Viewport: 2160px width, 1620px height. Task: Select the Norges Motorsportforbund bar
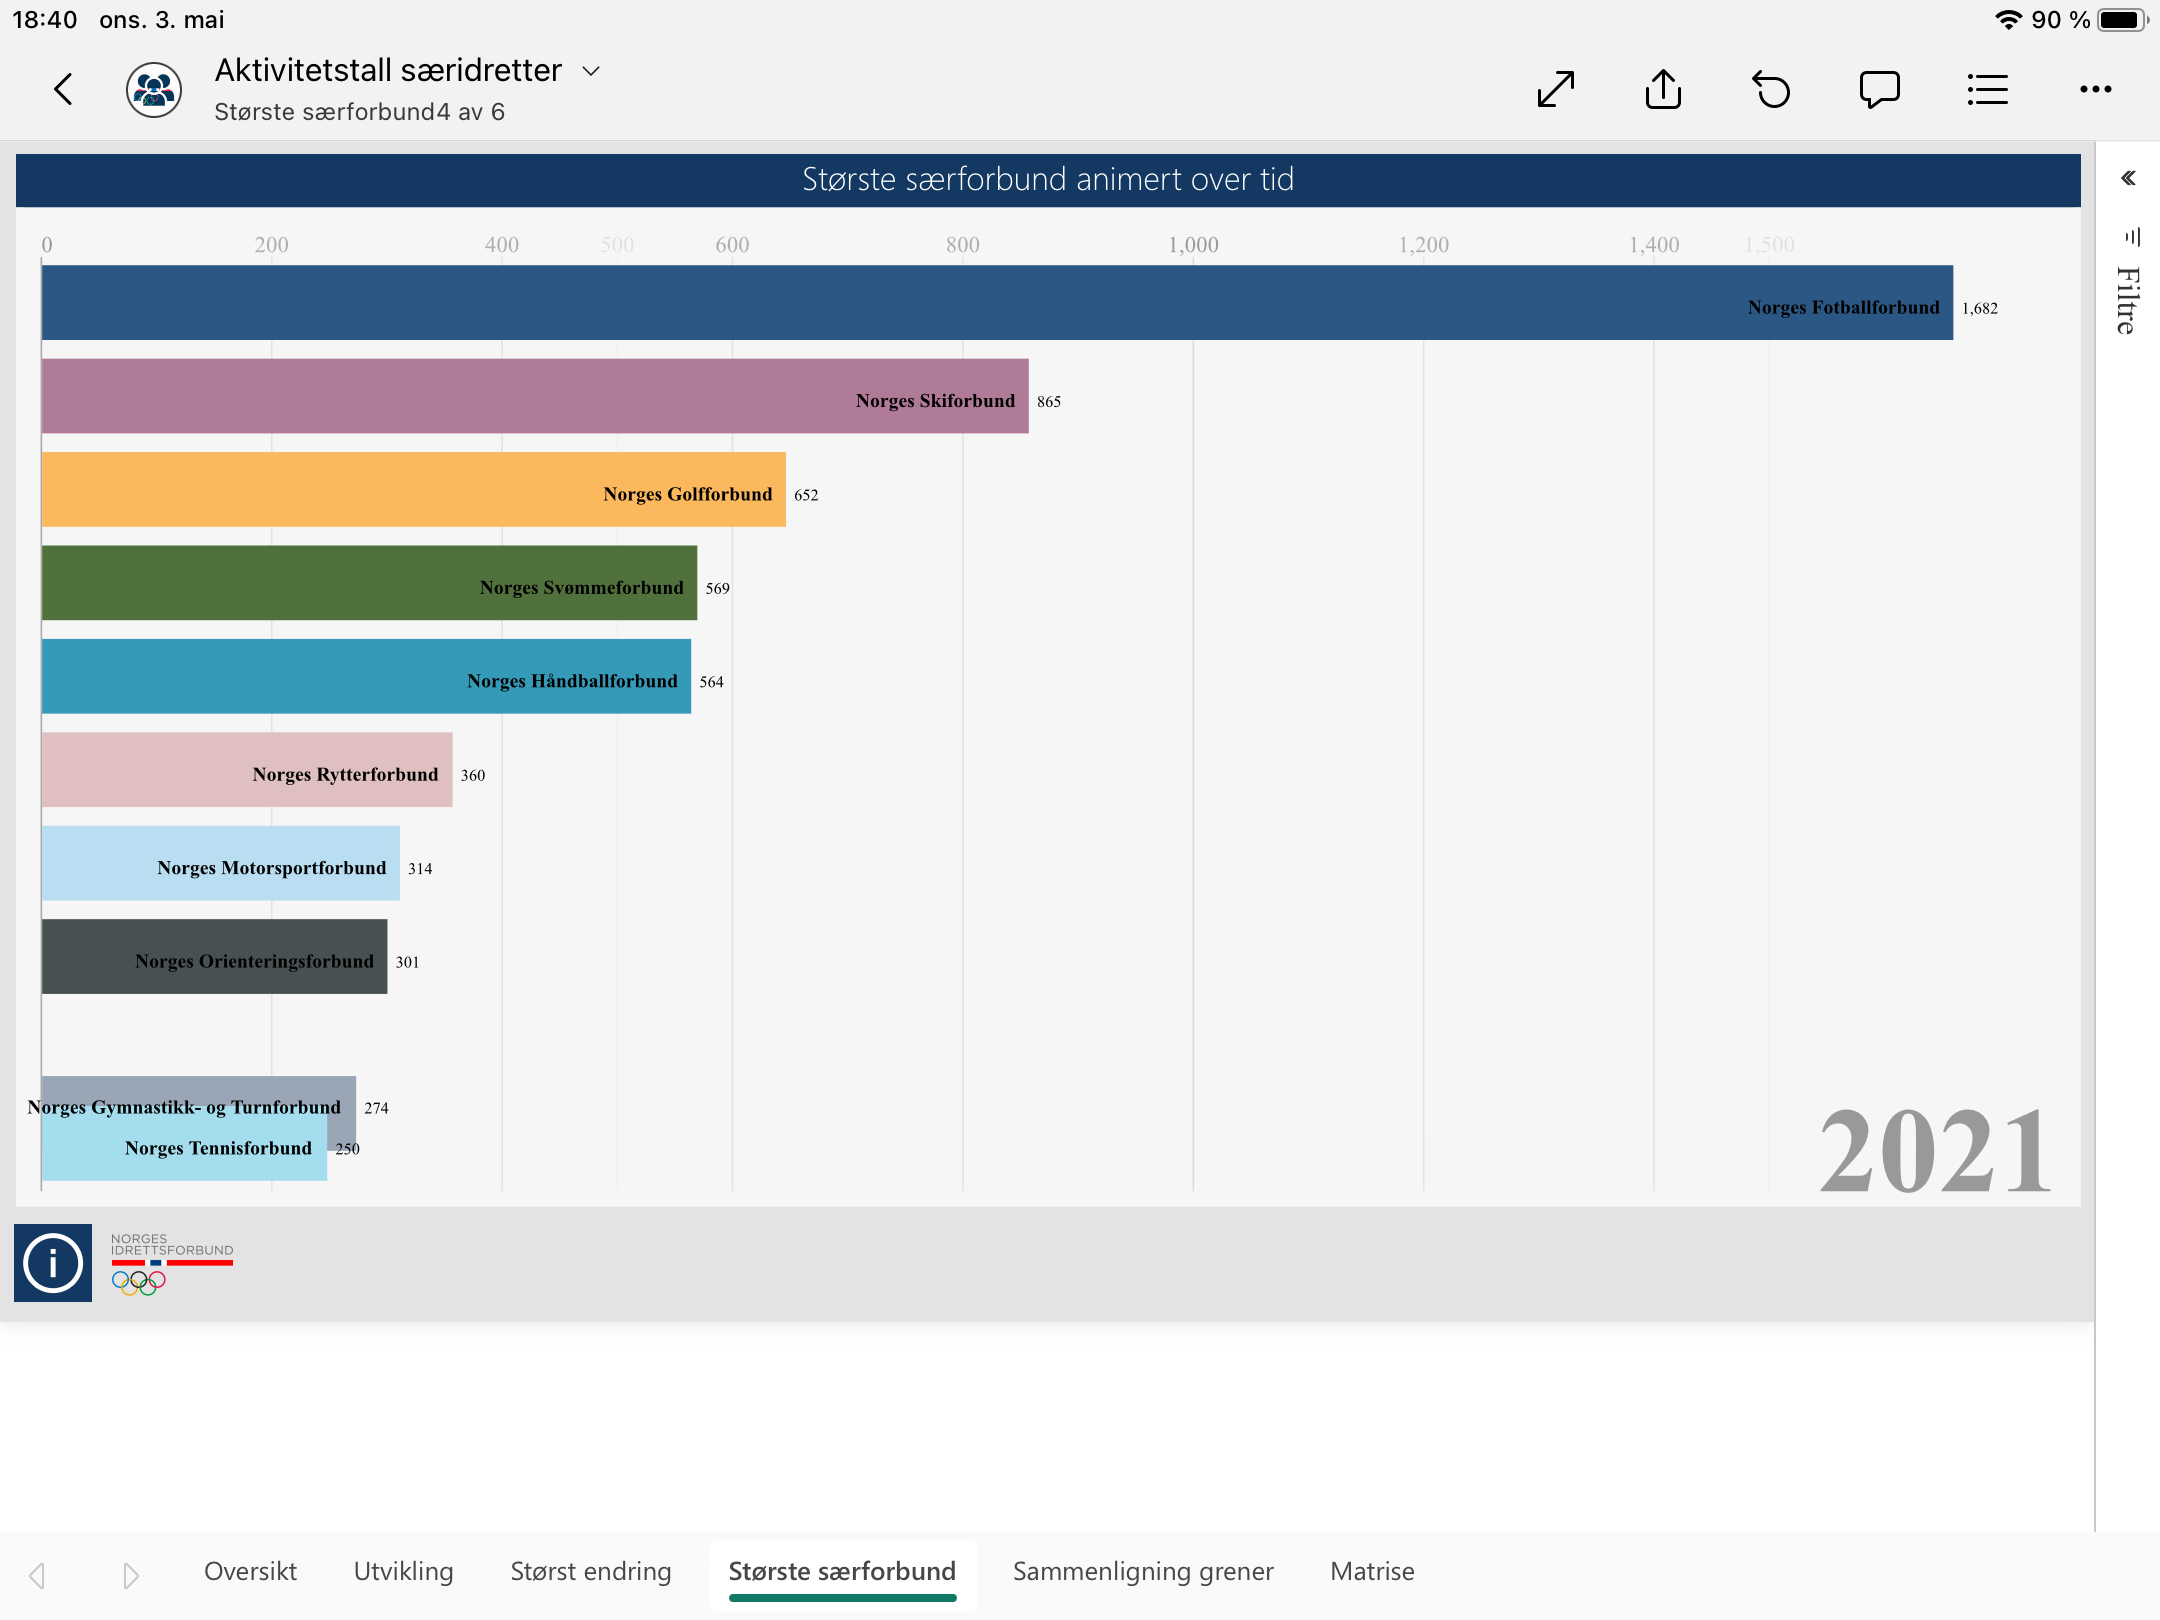221,863
